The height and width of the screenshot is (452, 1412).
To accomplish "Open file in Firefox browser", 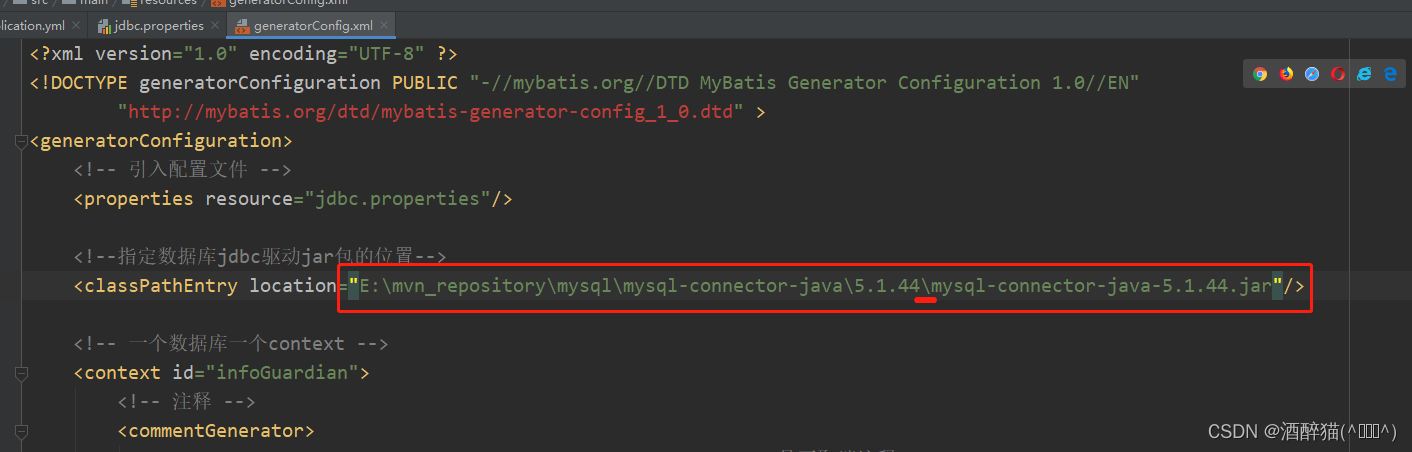I will (1286, 73).
